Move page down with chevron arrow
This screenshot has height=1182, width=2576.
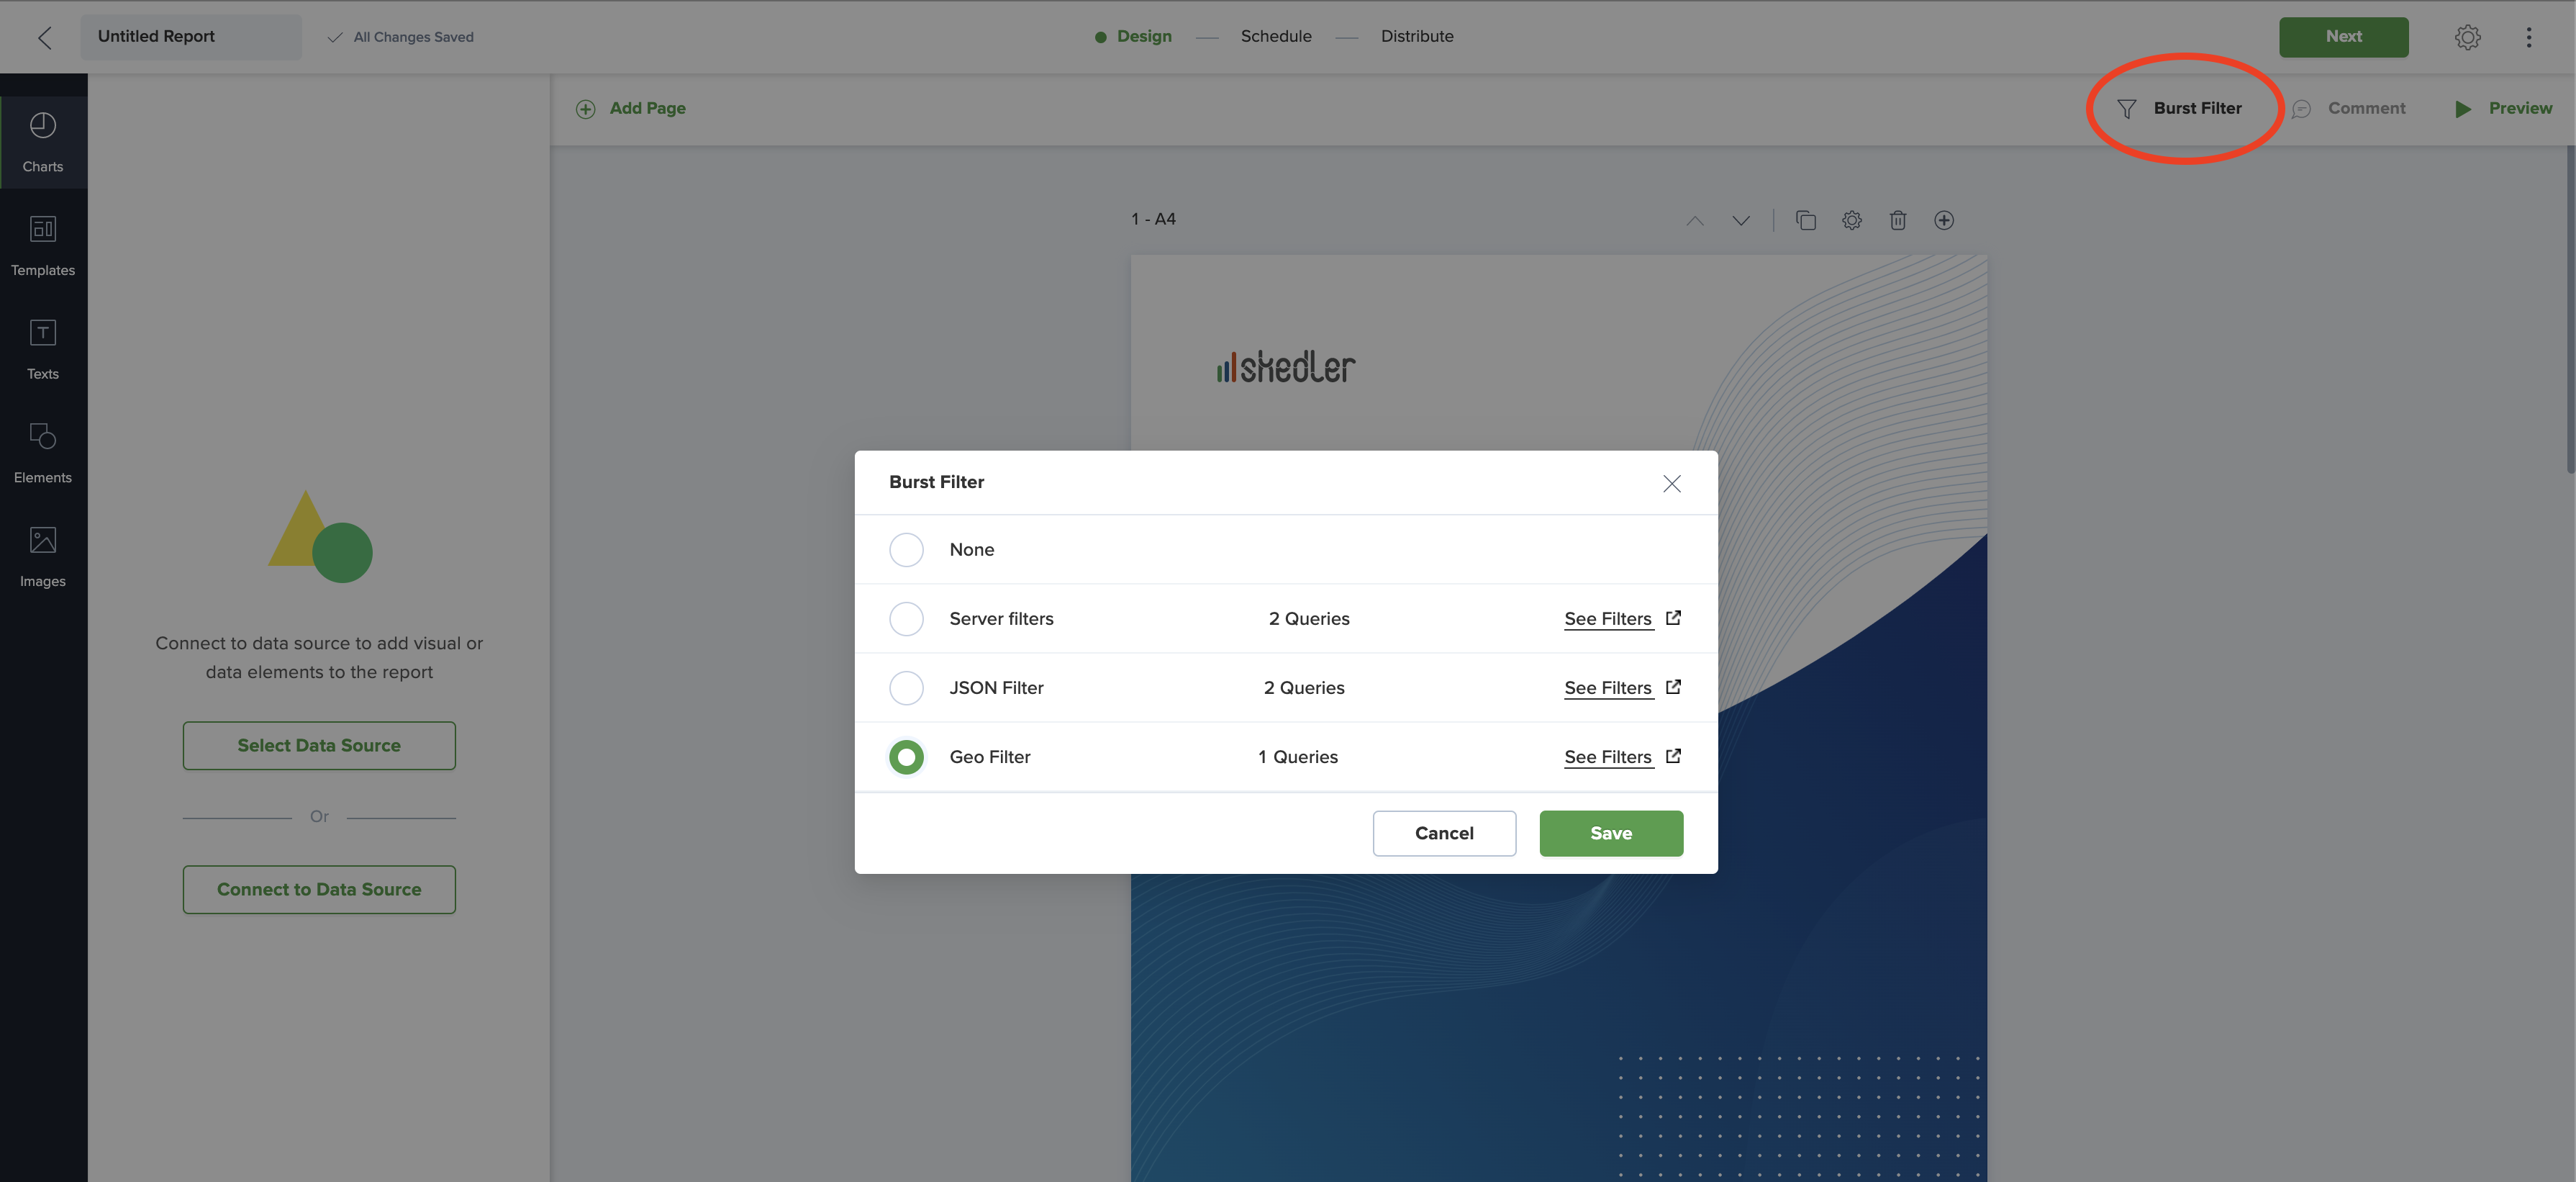click(x=1740, y=220)
